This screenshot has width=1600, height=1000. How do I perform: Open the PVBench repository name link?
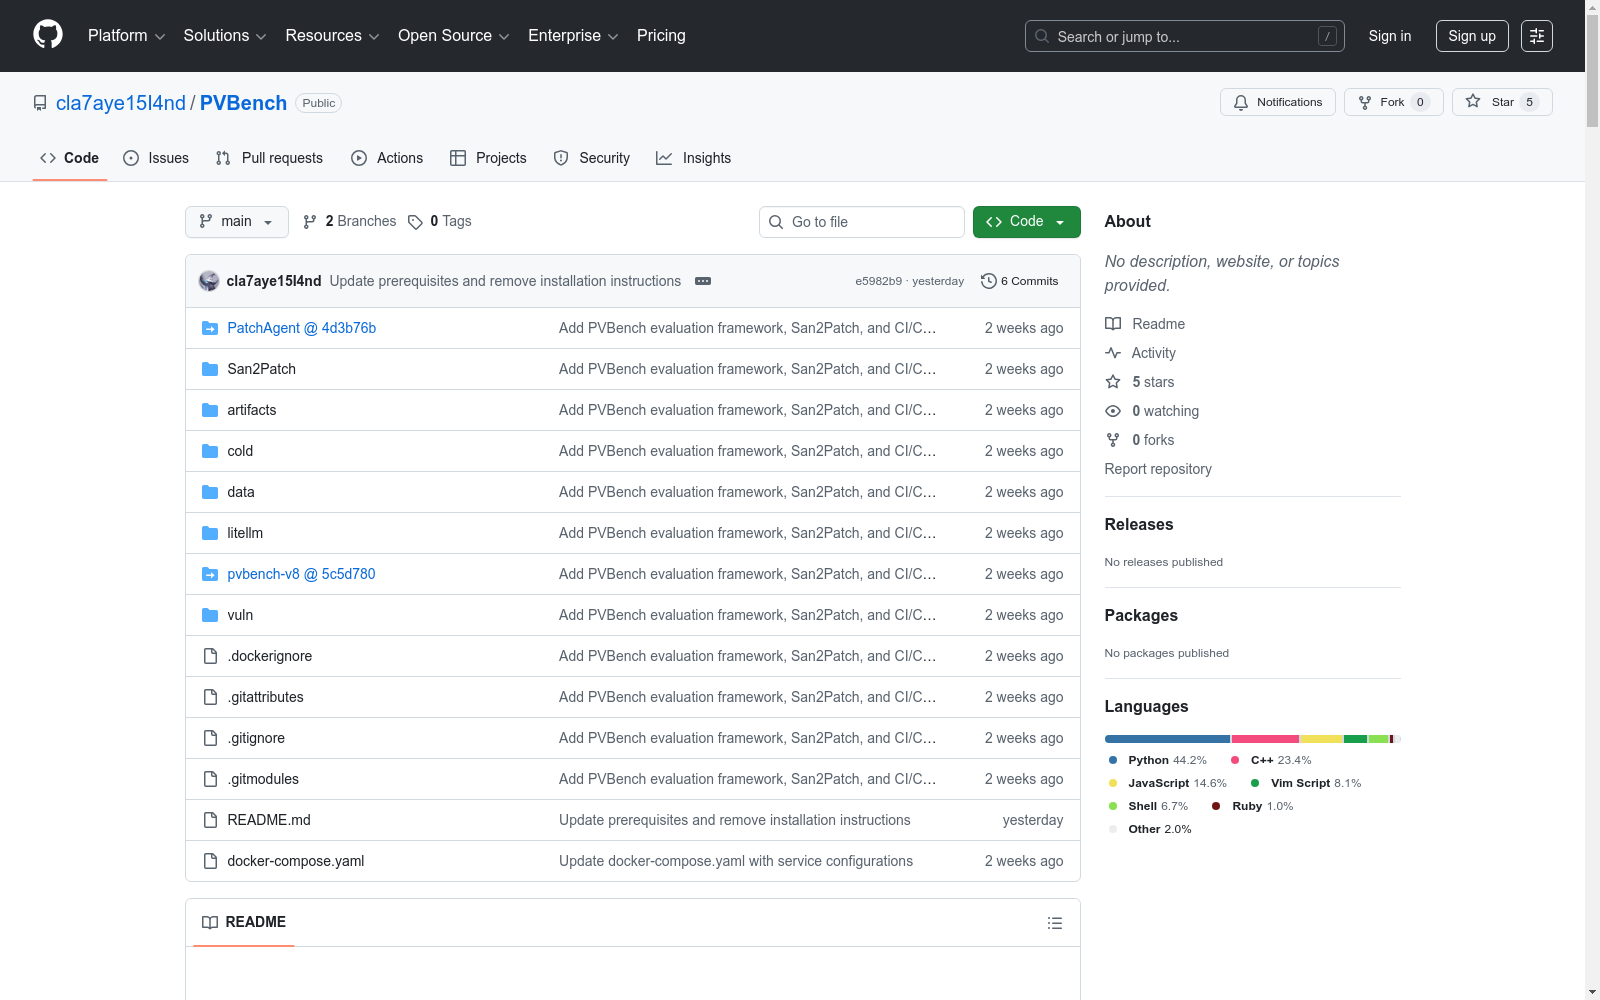coord(243,103)
